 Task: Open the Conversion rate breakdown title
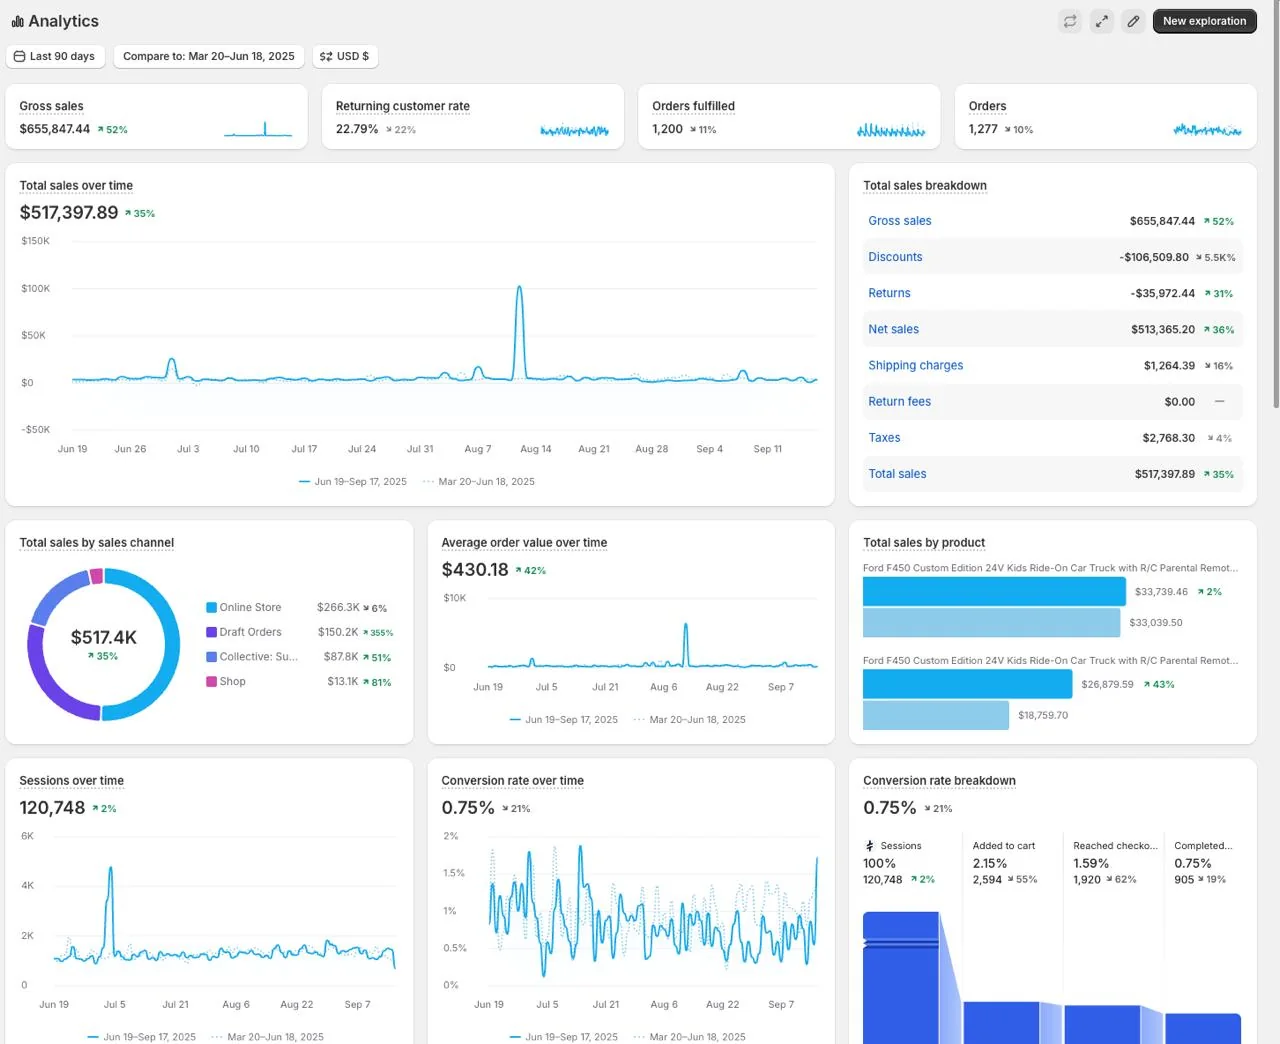click(x=939, y=781)
